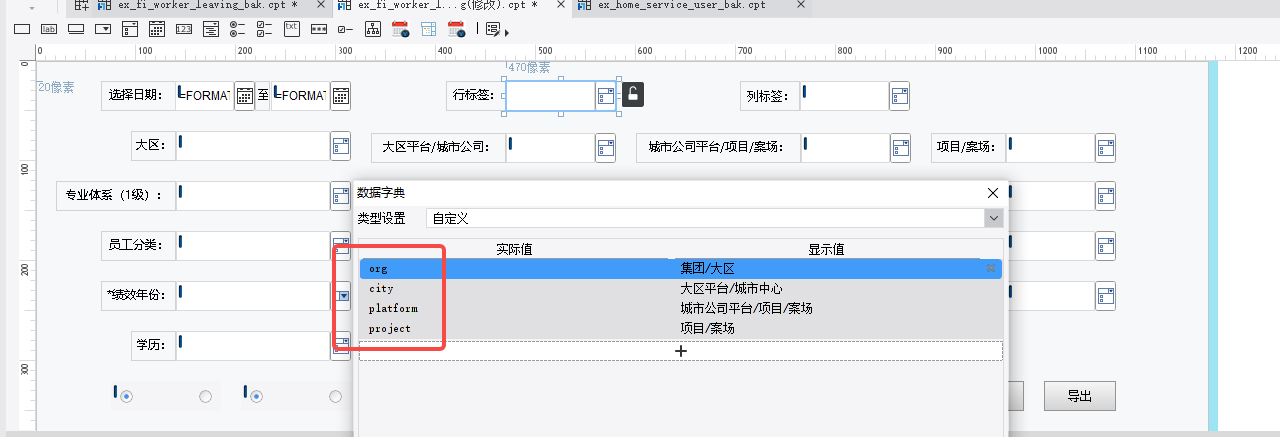Viewport: 1280px width, 437px height.
Task: Select the radio button group tool
Action: pyautogui.click(x=237, y=29)
